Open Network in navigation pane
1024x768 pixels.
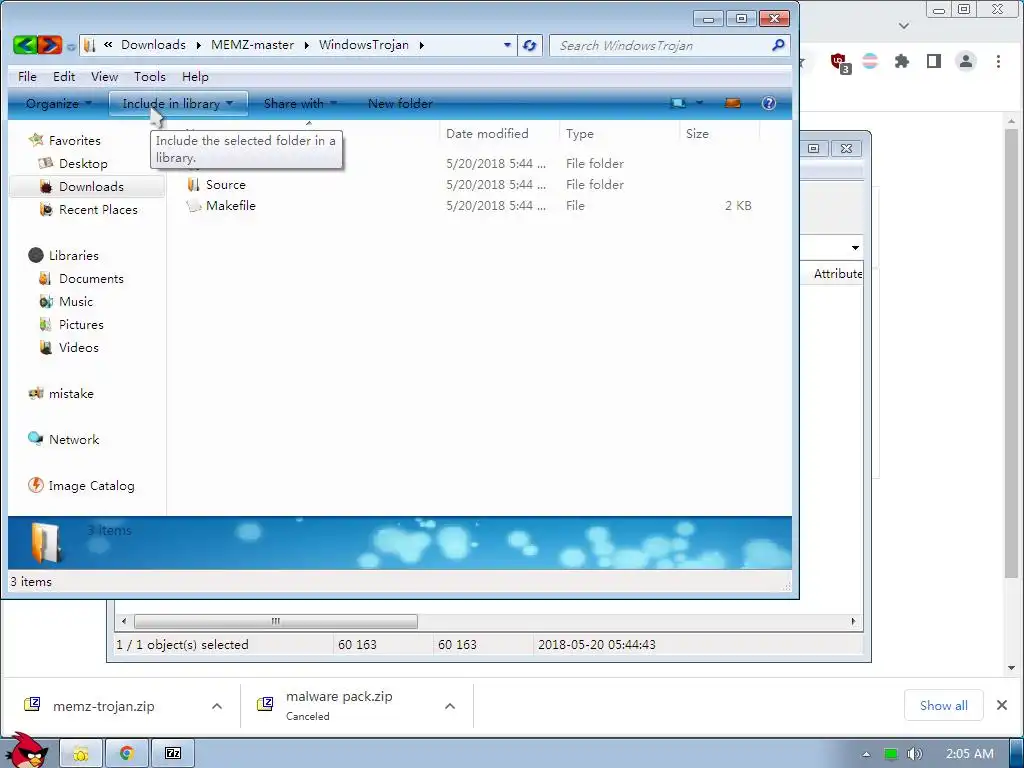tap(74, 440)
